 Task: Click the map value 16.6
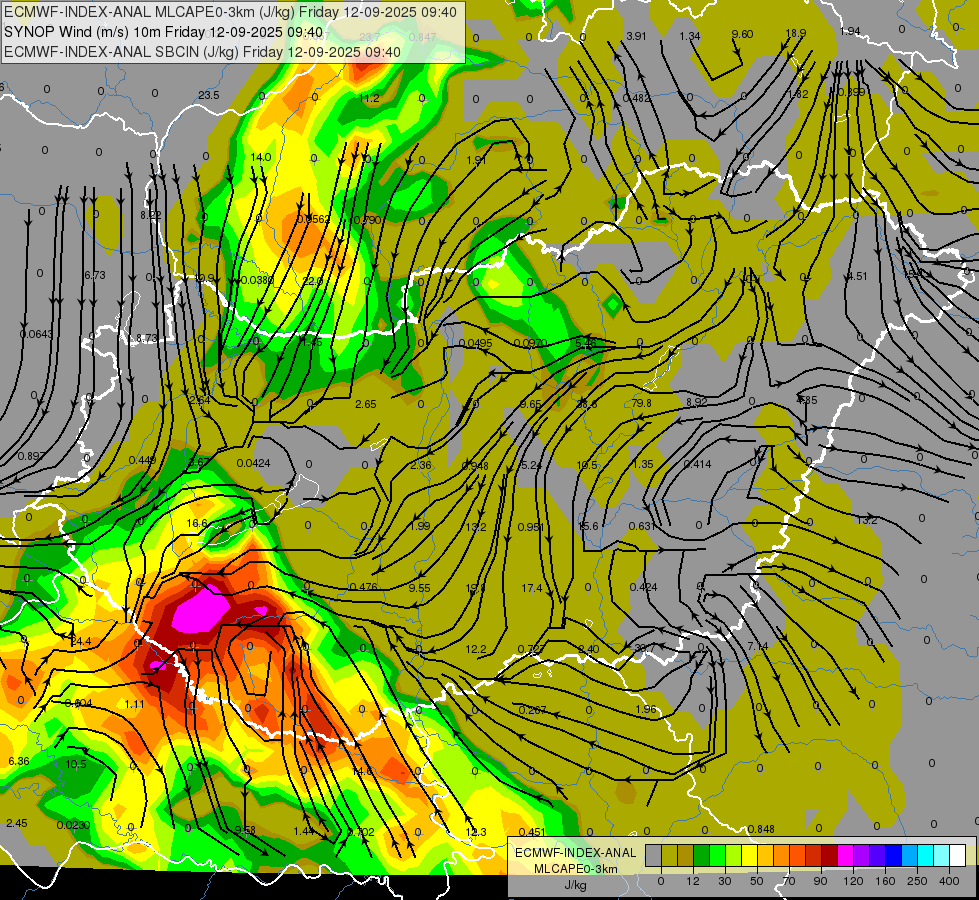point(197,523)
